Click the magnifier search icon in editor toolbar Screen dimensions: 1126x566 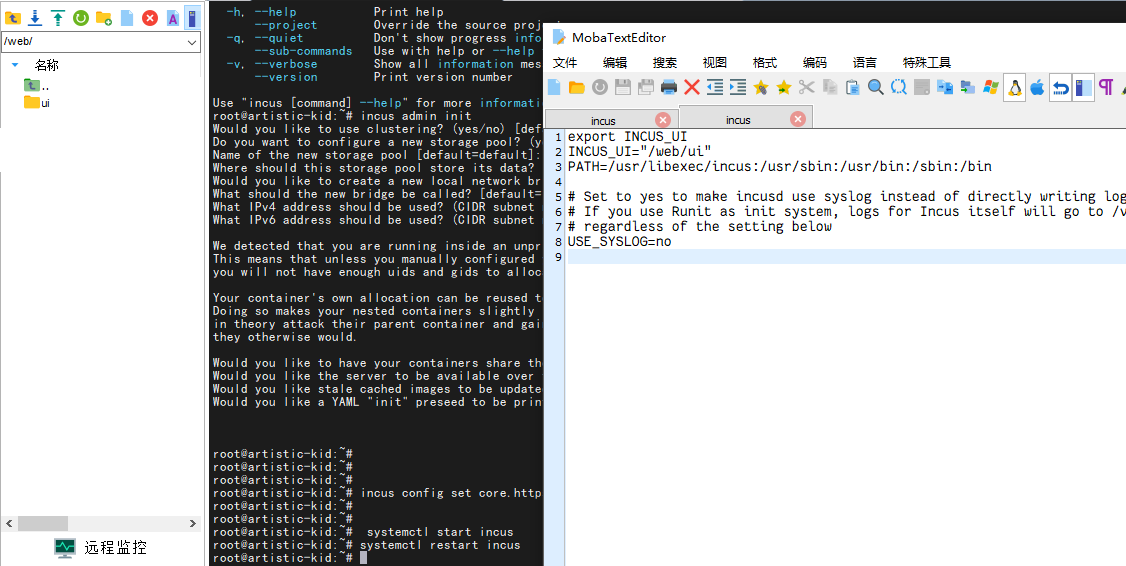coord(875,88)
